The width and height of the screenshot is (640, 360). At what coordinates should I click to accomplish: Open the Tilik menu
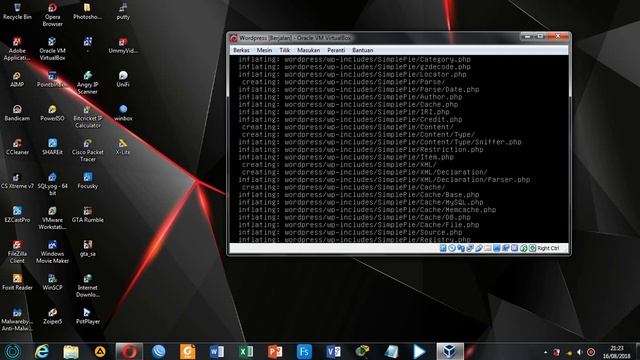pyautogui.click(x=284, y=50)
